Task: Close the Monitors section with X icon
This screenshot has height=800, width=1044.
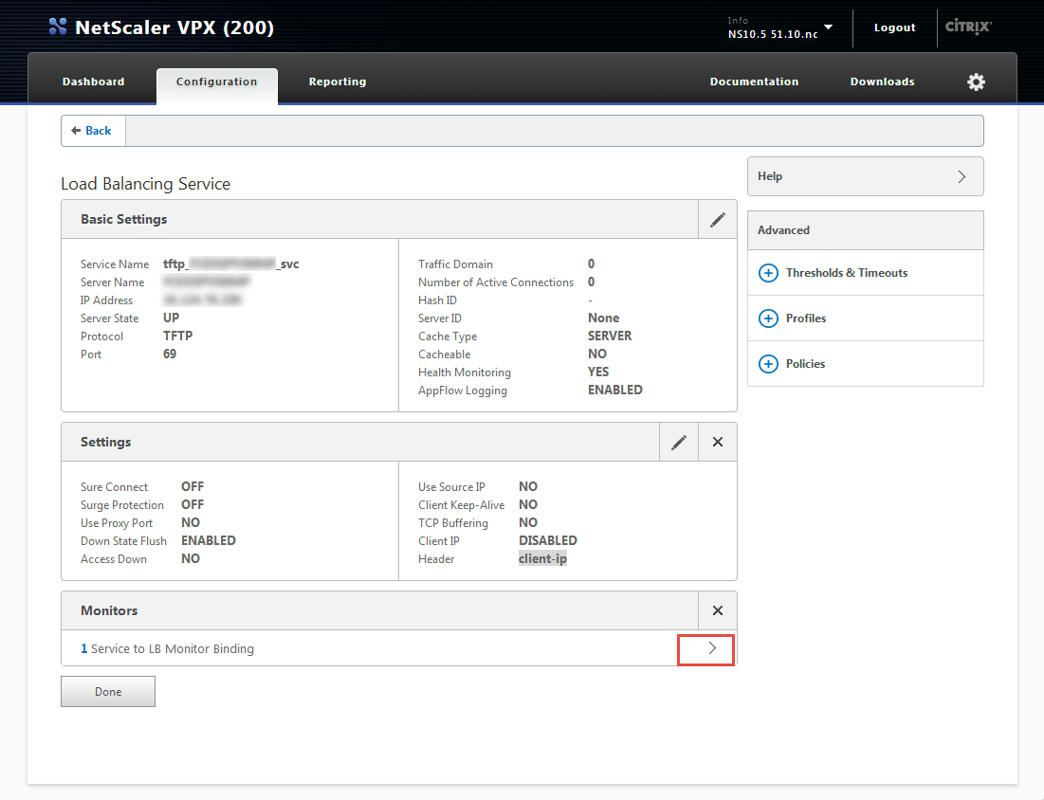Action: pos(717,611)
